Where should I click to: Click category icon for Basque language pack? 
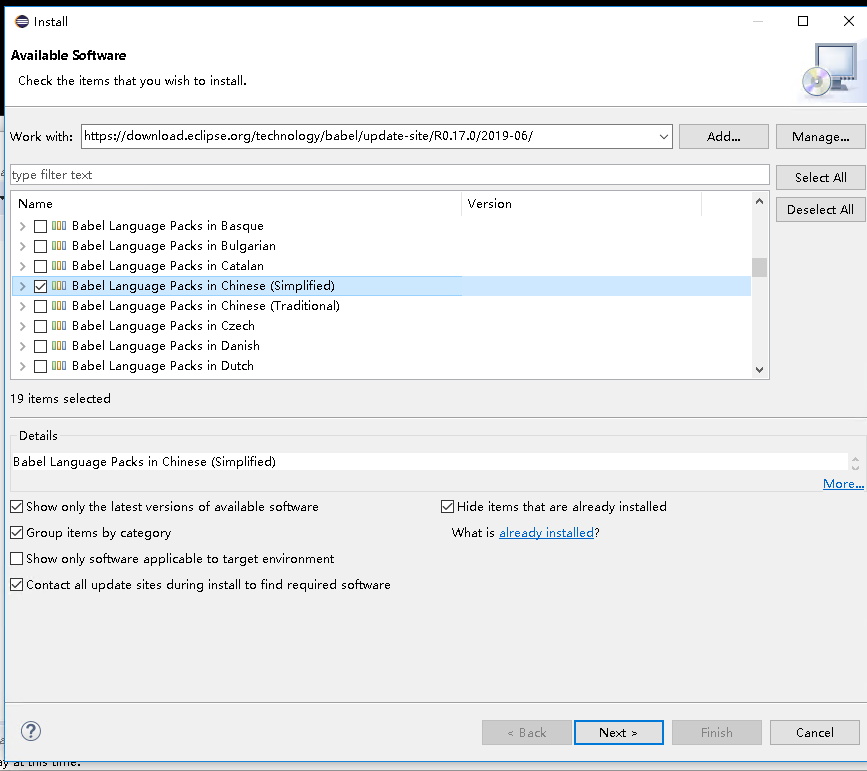(x=59, y=226)
